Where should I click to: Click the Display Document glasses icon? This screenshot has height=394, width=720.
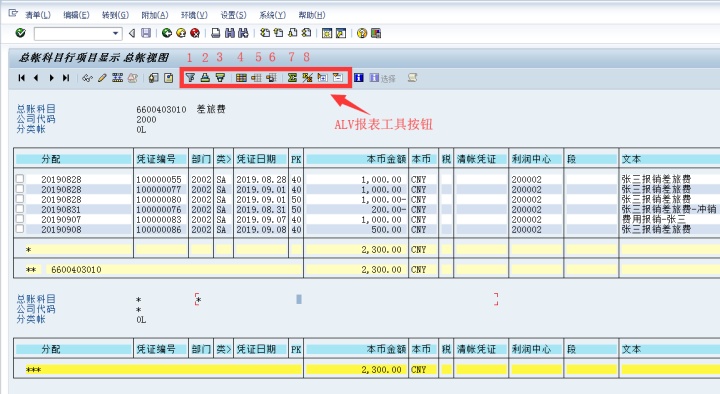(x=87, y=78)
